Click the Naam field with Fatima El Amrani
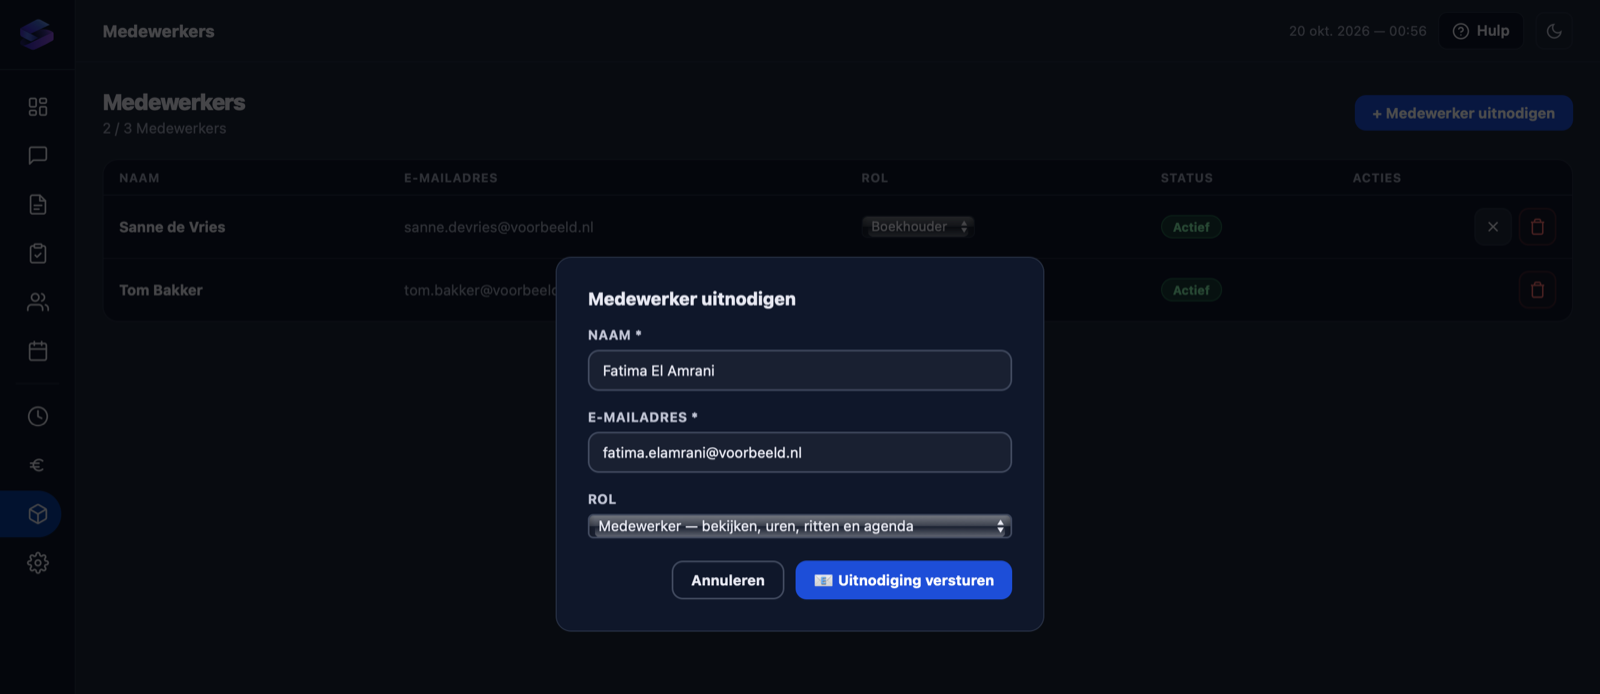This screenshot has height=694, width=1600. pyautogui.click(x=800, y=370)
